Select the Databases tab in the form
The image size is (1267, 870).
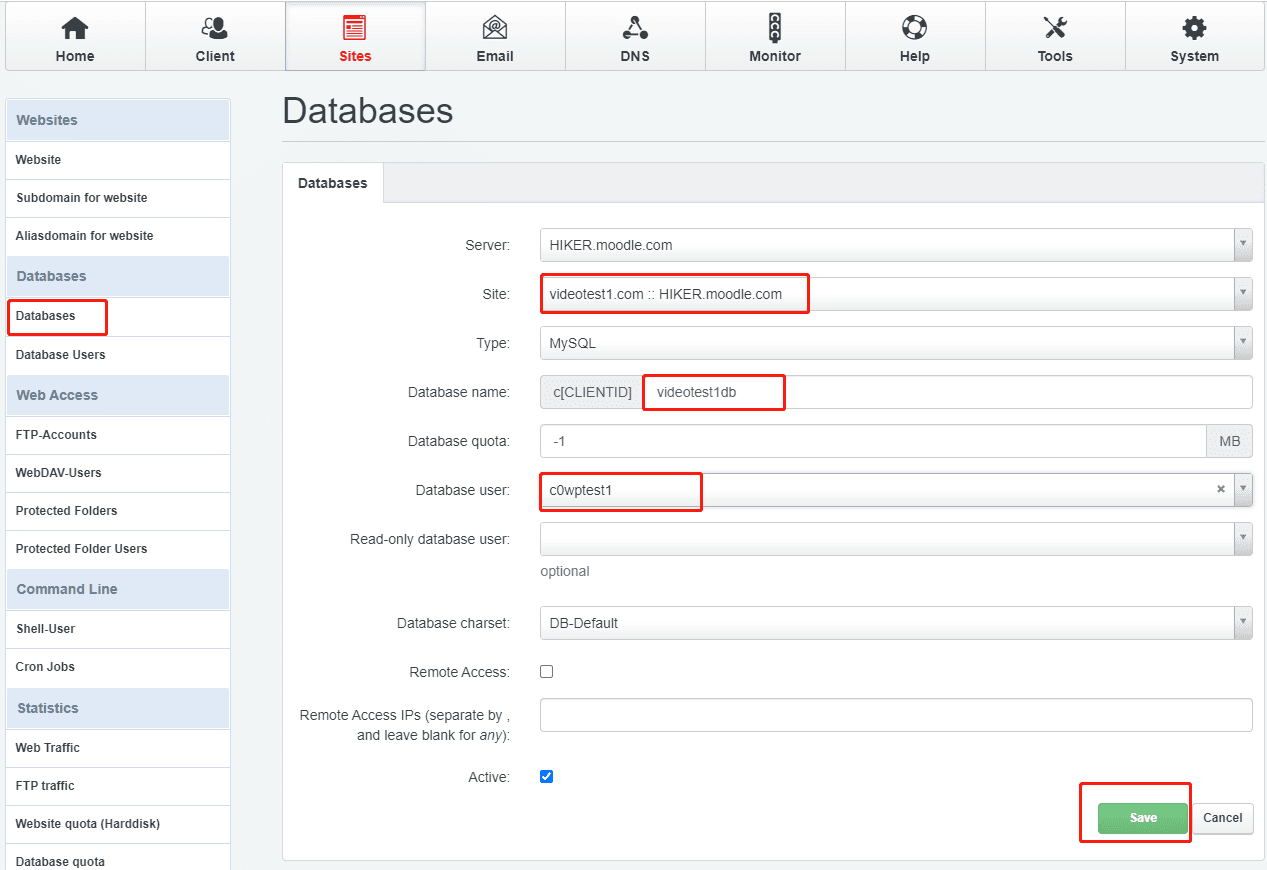(x=333, y=183)
